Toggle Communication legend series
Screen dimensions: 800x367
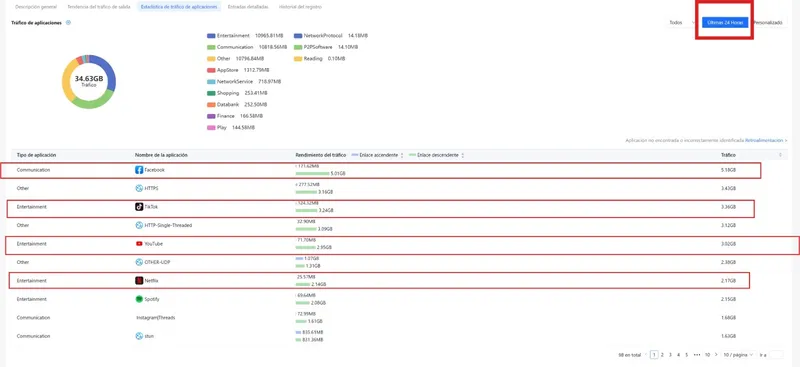click(x=247, y=47)
